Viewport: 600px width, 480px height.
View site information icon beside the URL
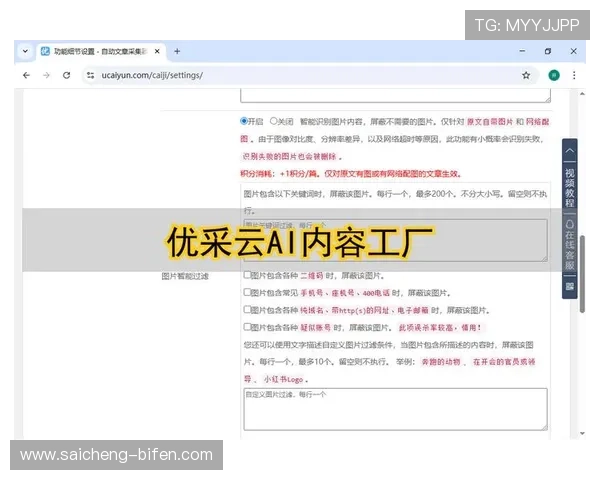click(90, 75)
